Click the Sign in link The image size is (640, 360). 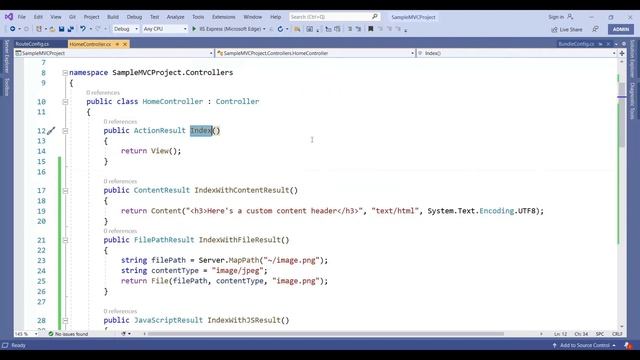[x=556, y=17]
